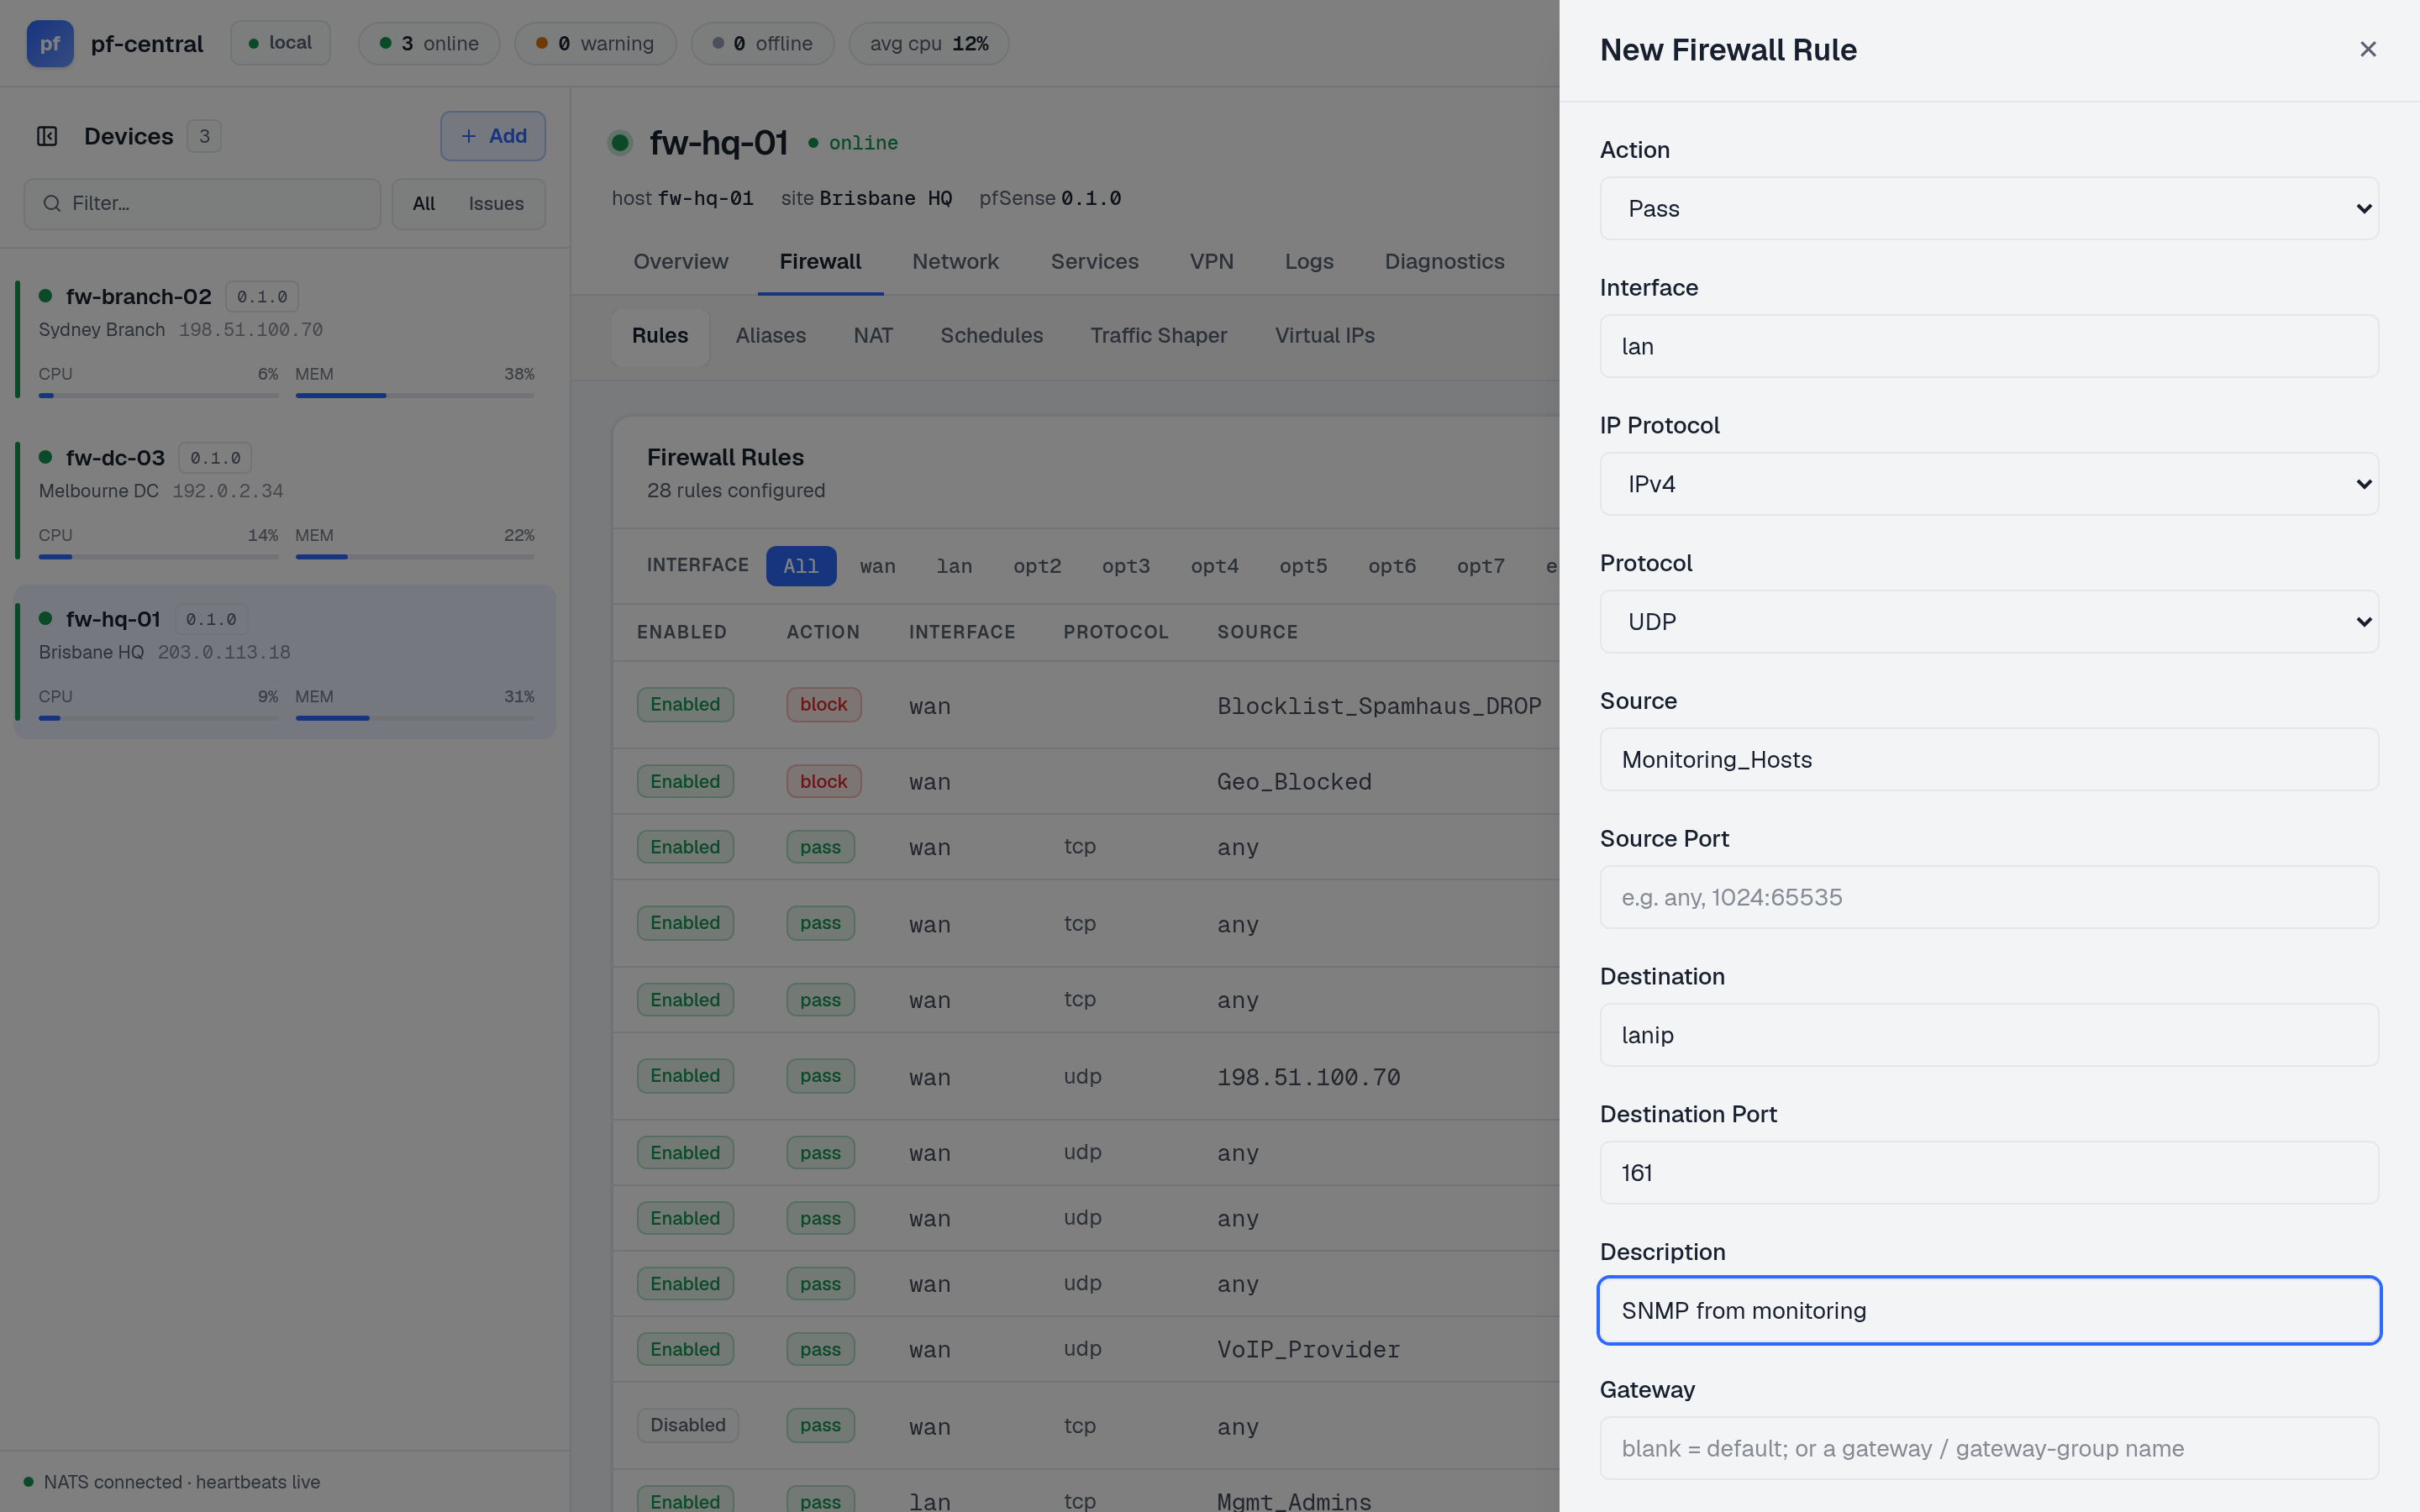The height and width of the screenshot is (1512, 2420).
Task: Click the Interface field containing lan
Action: [x=1989, y=346]
